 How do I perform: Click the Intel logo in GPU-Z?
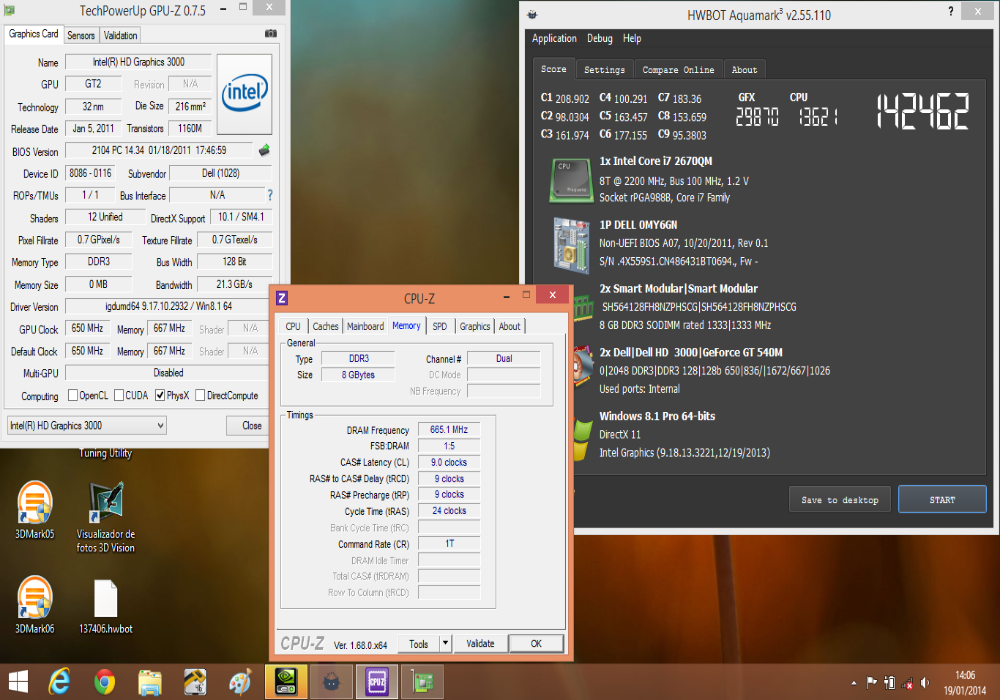pos(244,94)
